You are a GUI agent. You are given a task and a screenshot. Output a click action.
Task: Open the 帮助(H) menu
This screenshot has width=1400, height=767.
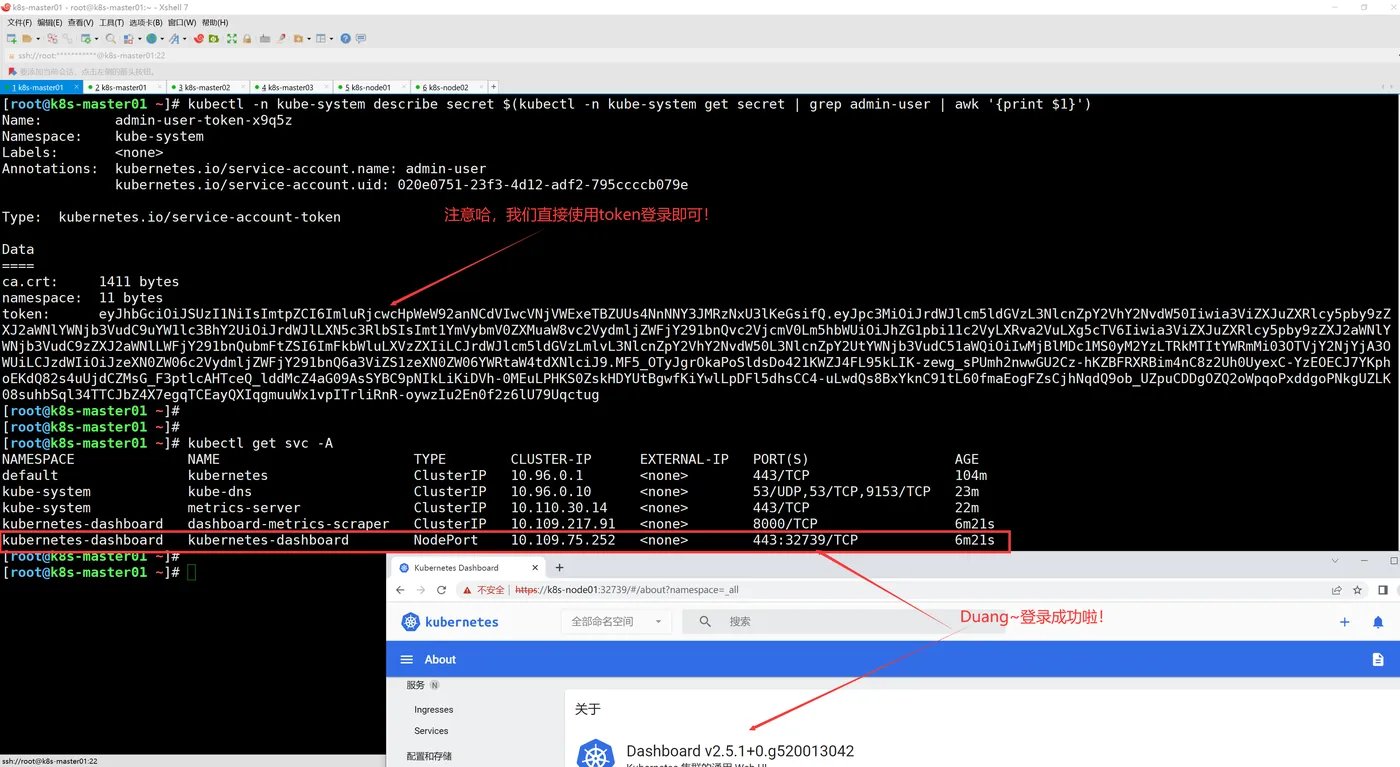[215, 22]
